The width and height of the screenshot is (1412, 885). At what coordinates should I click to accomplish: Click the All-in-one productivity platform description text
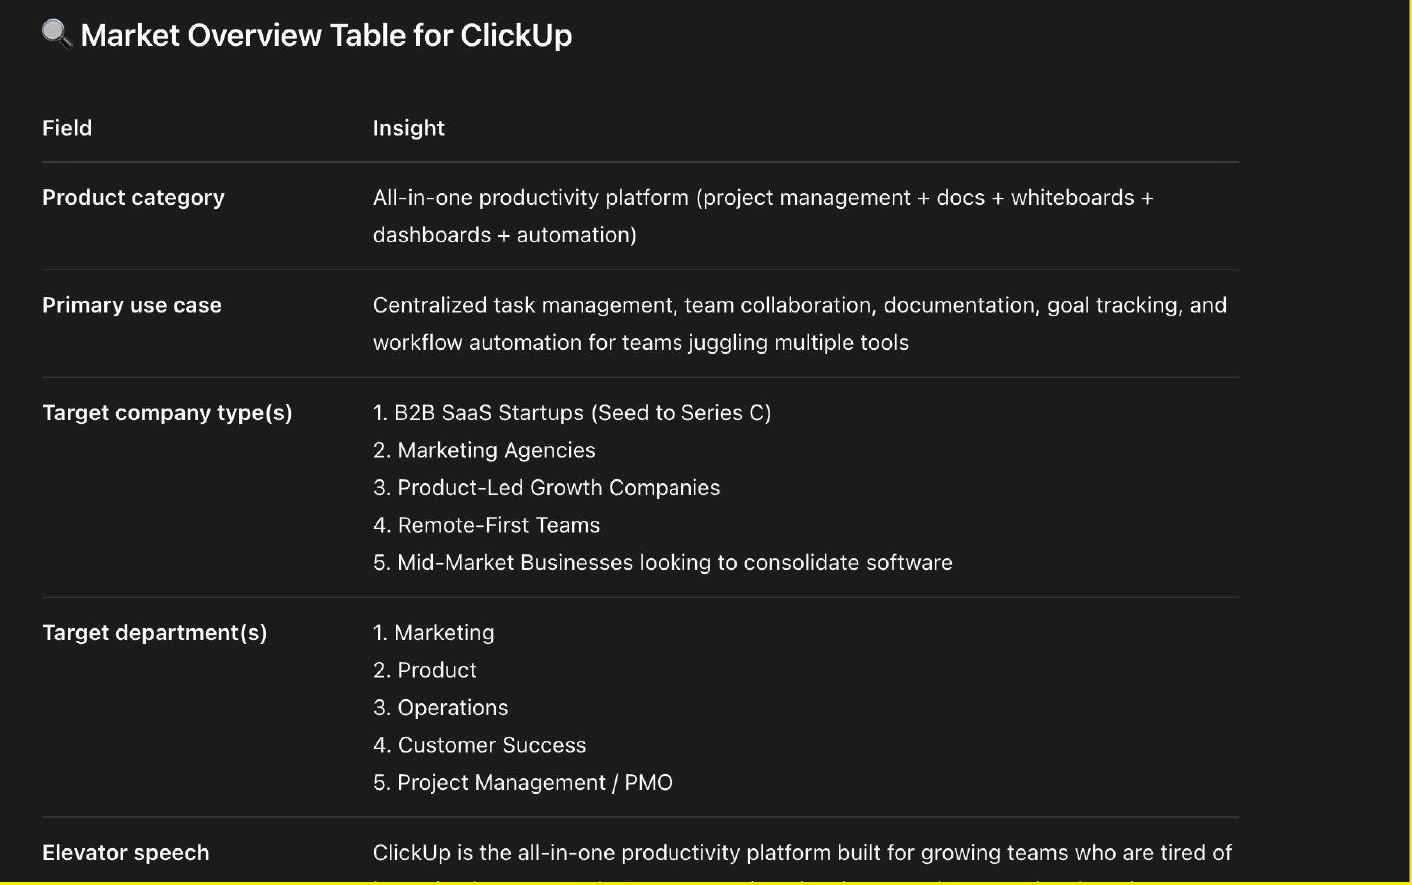coord(763,216)
